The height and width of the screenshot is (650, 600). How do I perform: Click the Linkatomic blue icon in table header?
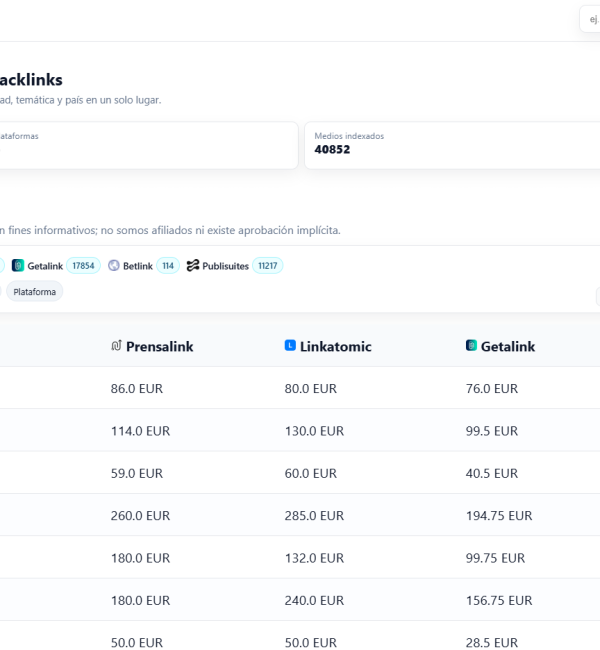click(x=290, y=345)
